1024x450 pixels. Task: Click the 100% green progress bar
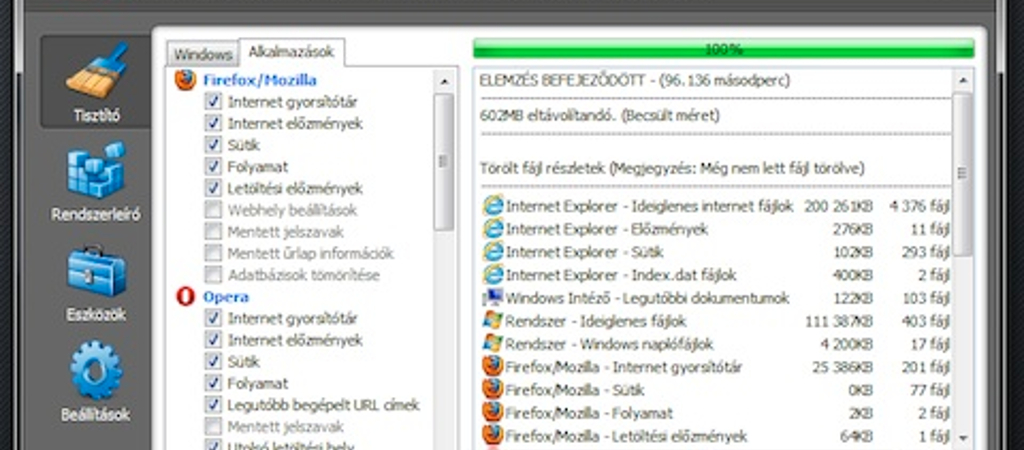[724, 49]
